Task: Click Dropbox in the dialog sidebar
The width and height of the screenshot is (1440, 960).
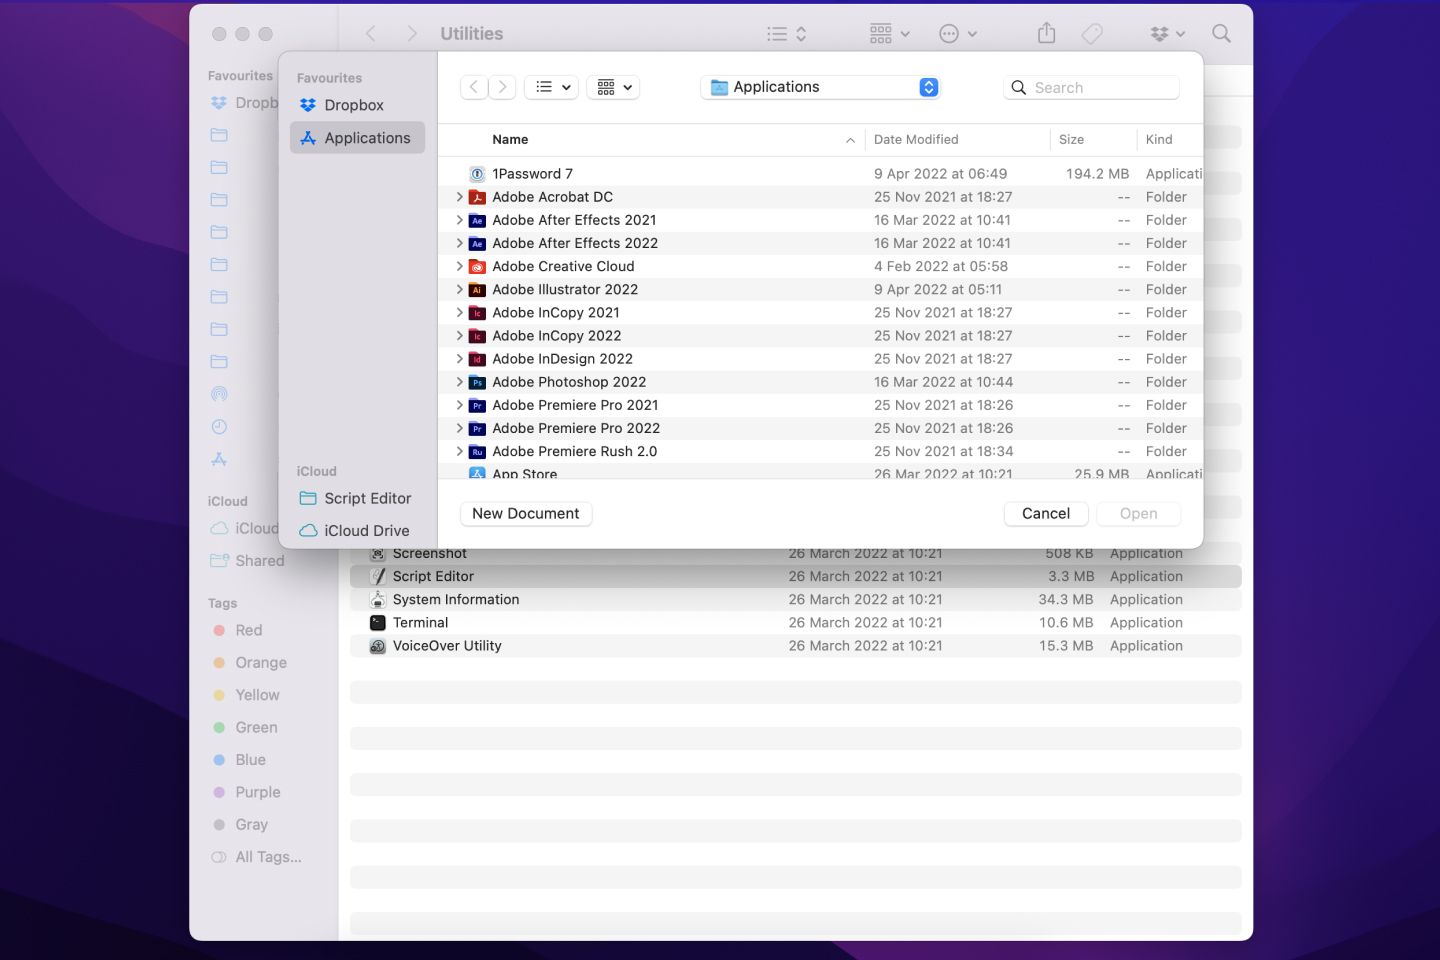Action: 357,105
